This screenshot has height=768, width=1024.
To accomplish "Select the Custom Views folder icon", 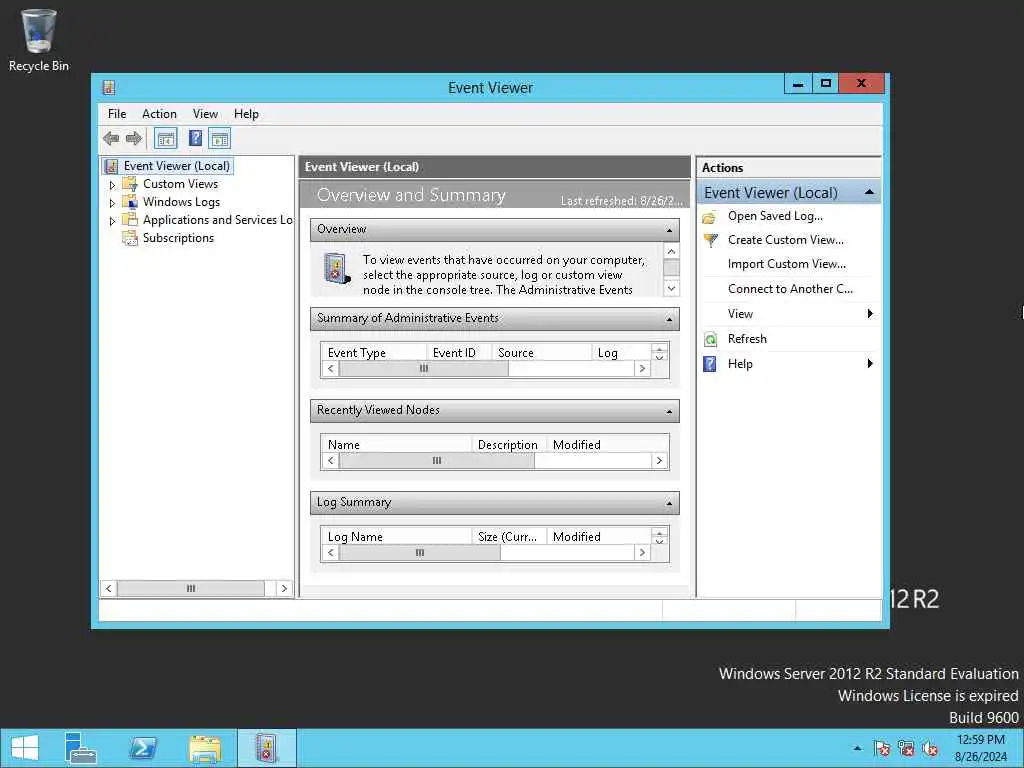I will [x=130, y=184].
